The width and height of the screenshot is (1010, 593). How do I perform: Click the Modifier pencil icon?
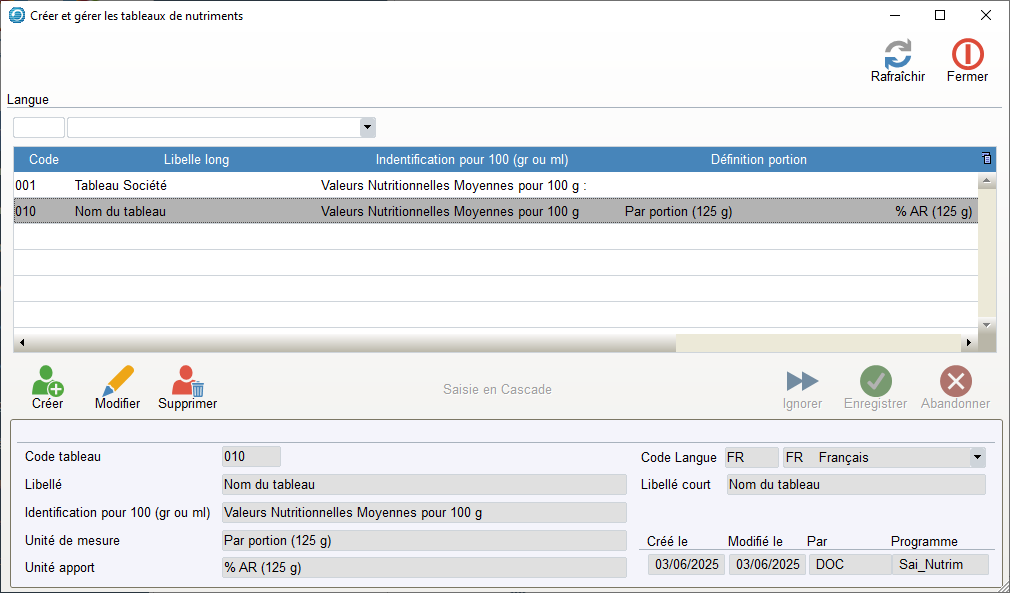[117, 382]
